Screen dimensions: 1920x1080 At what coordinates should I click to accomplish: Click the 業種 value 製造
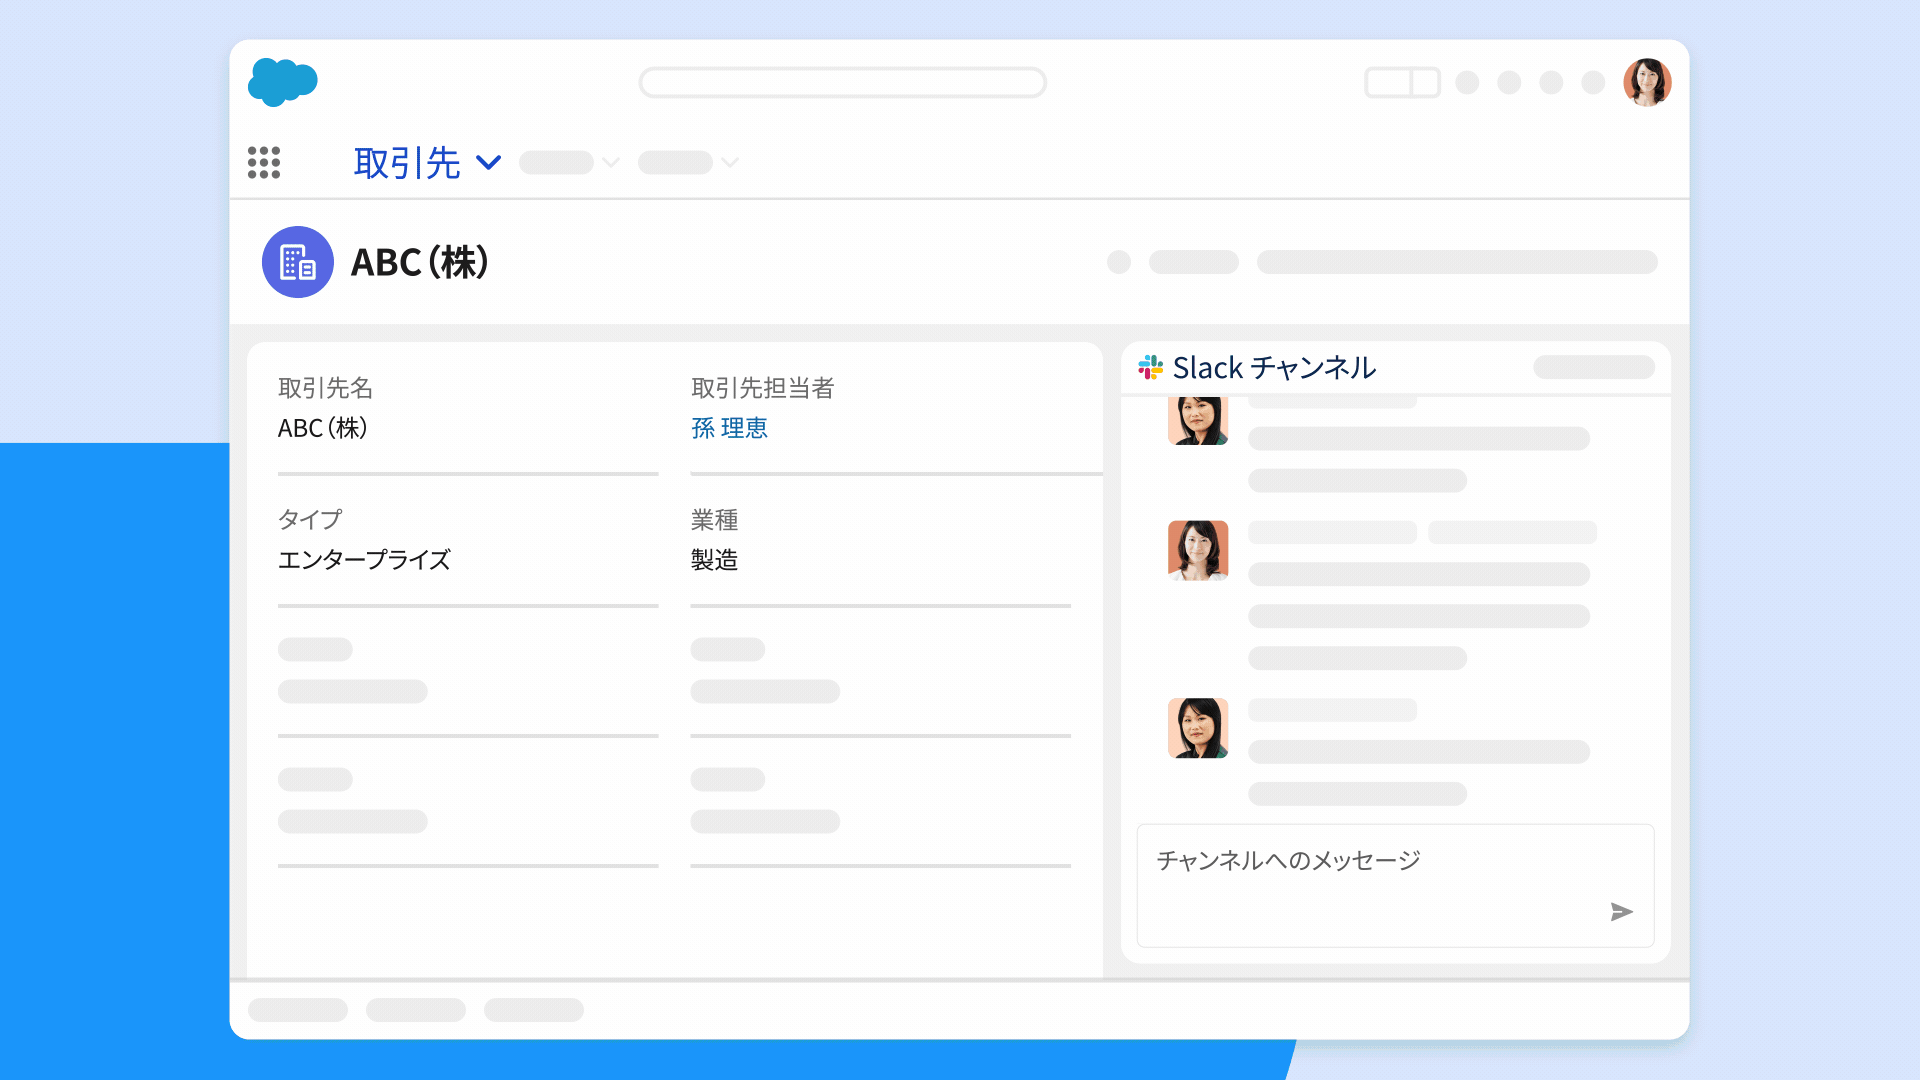coord(714,560)
